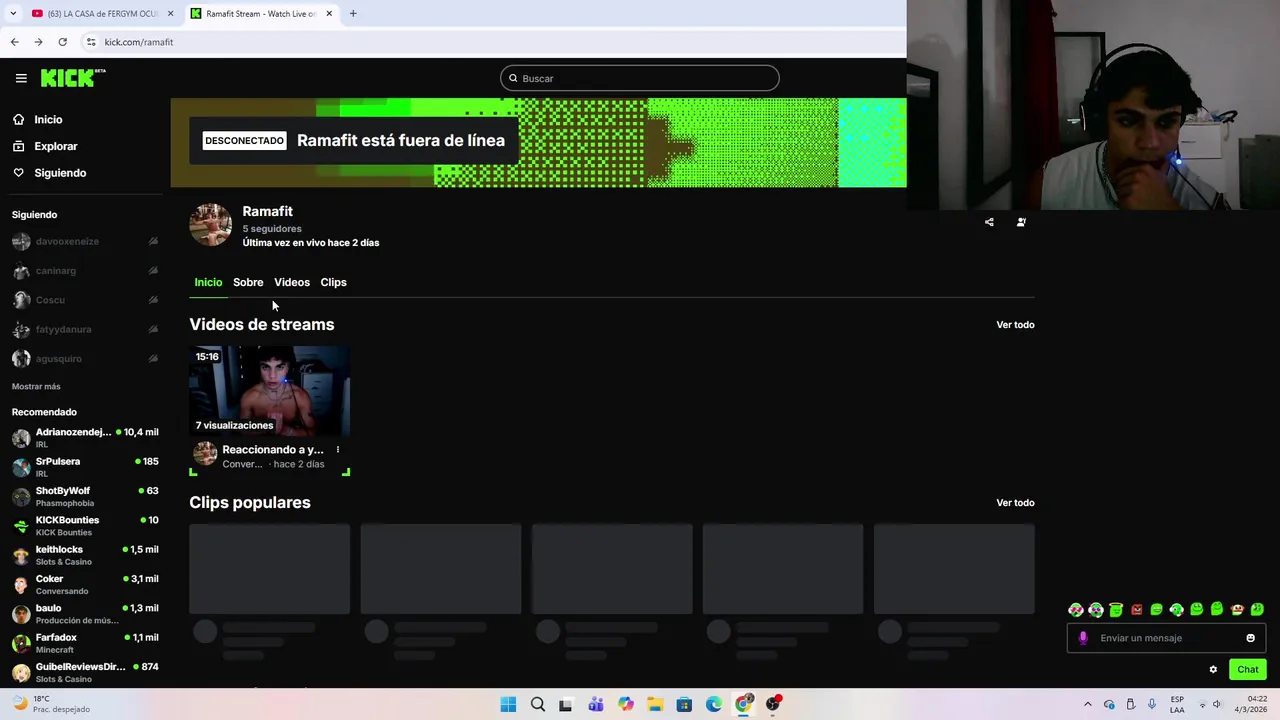Open a new browser tab
This screenshot has width=1280, height=720.
coord(353,14)
